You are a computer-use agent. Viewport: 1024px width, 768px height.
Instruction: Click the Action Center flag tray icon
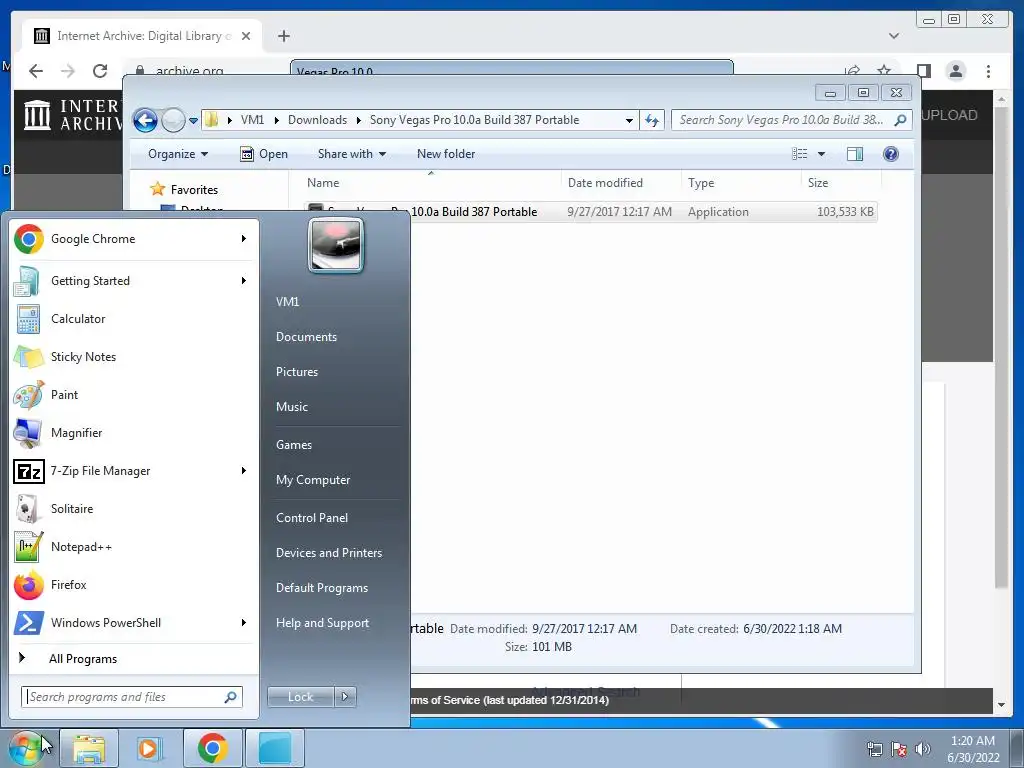899,749
